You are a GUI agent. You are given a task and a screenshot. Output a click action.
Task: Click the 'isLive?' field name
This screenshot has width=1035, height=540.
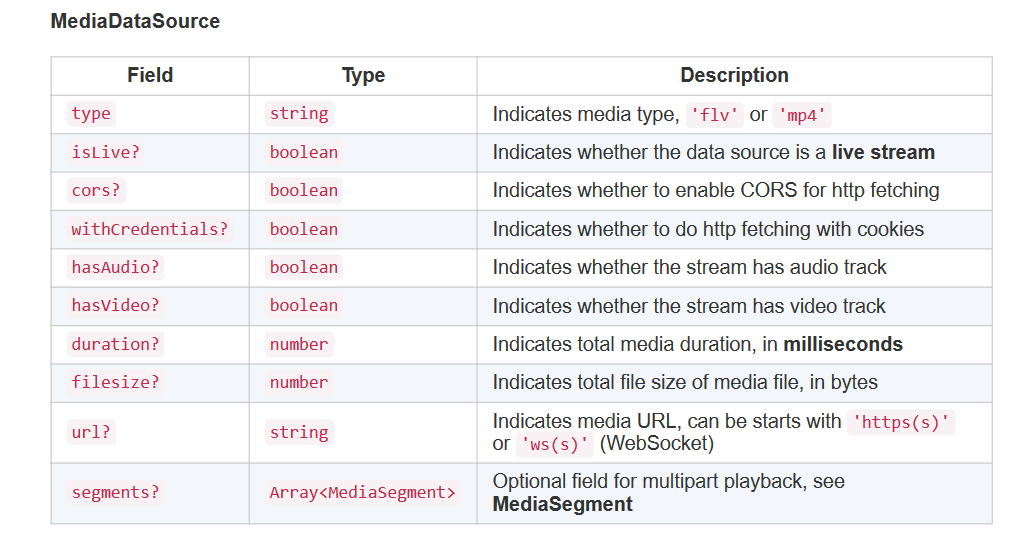pos(105,152)
